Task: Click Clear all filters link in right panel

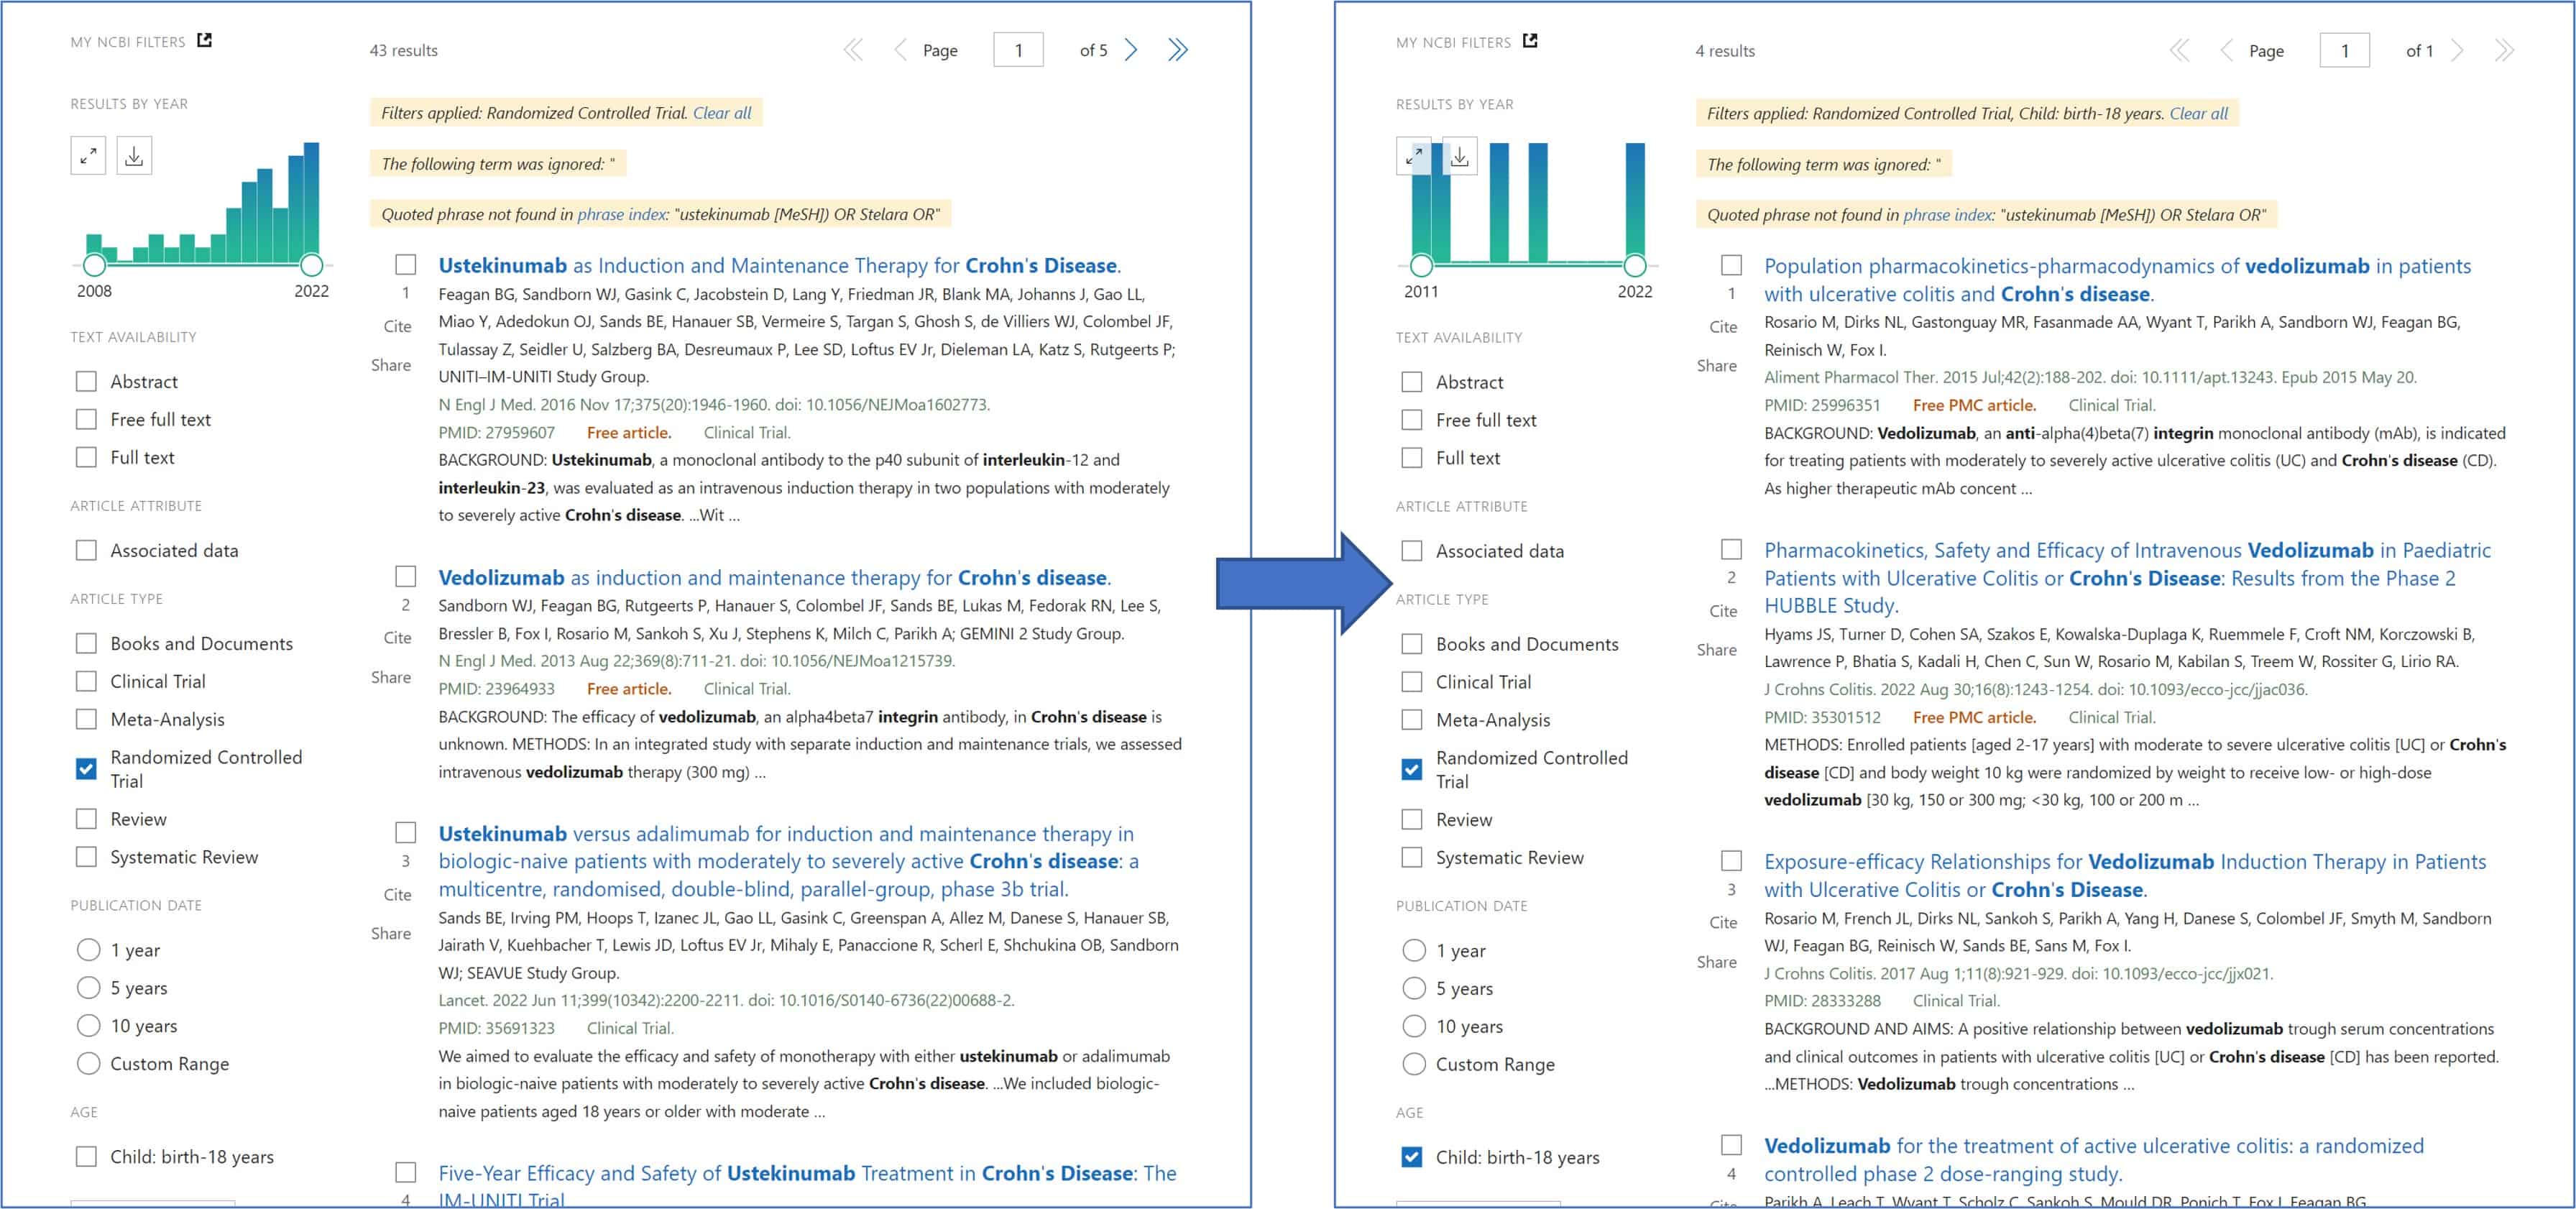Action: pyautogui.click(x=2198, y=114)
